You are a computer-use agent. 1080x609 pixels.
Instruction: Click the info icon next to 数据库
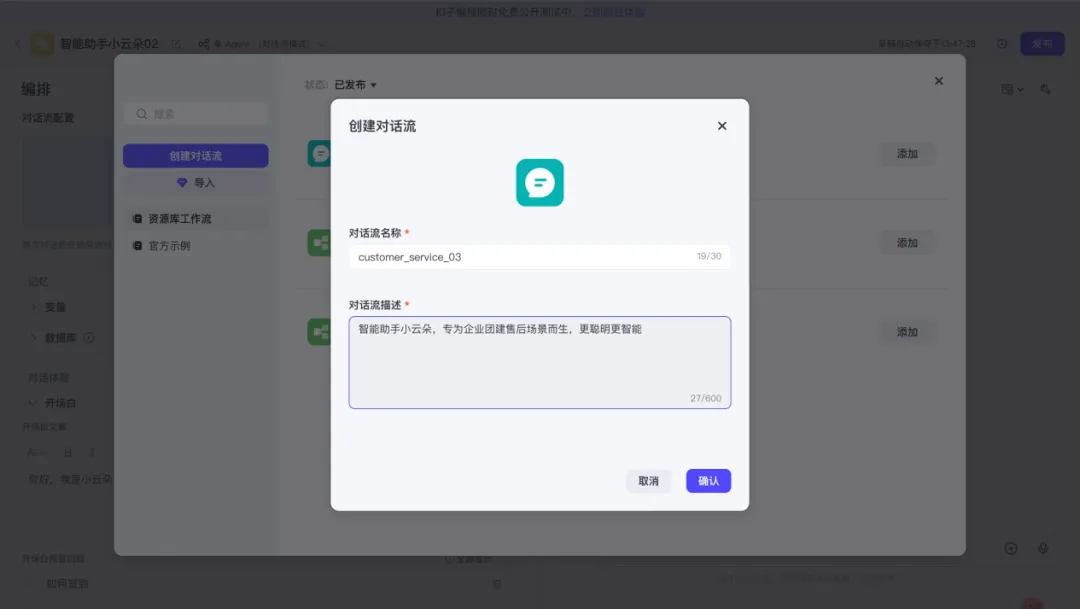click(89, 338)
